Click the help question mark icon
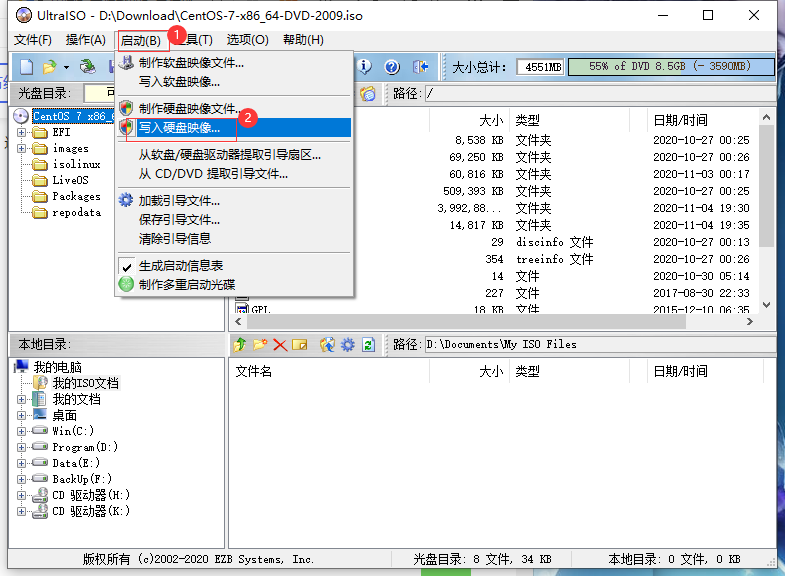Screen dimensions: 785x576 coord(392,67)
